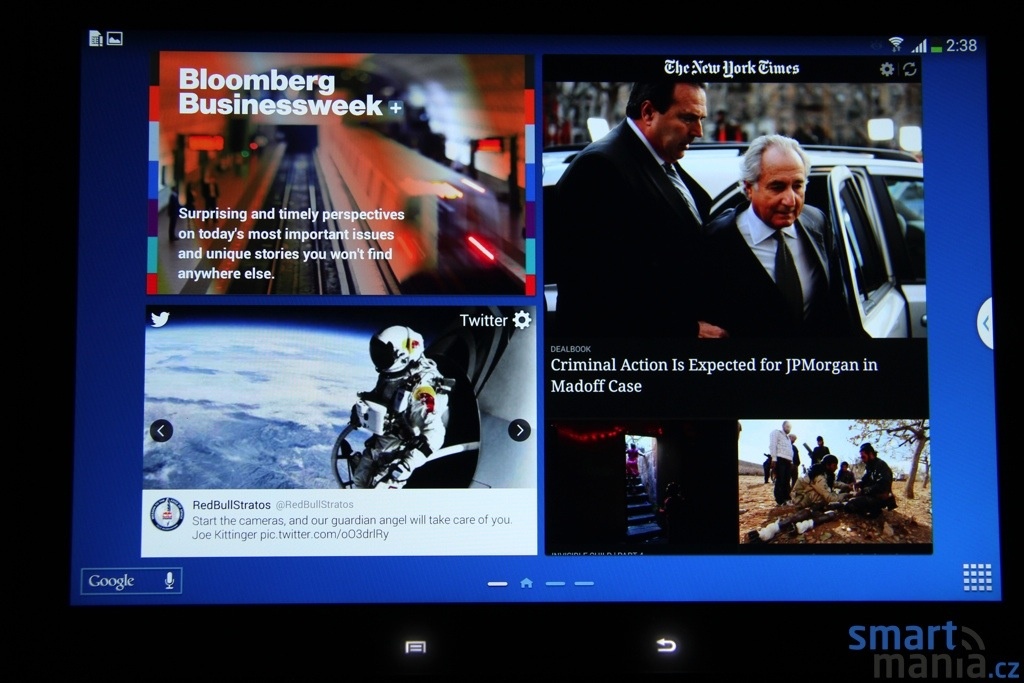Open the screenshot image notification icon
Image resolution: width=1024 pixels, height=683 pixels.
click(x=115, y=39)
